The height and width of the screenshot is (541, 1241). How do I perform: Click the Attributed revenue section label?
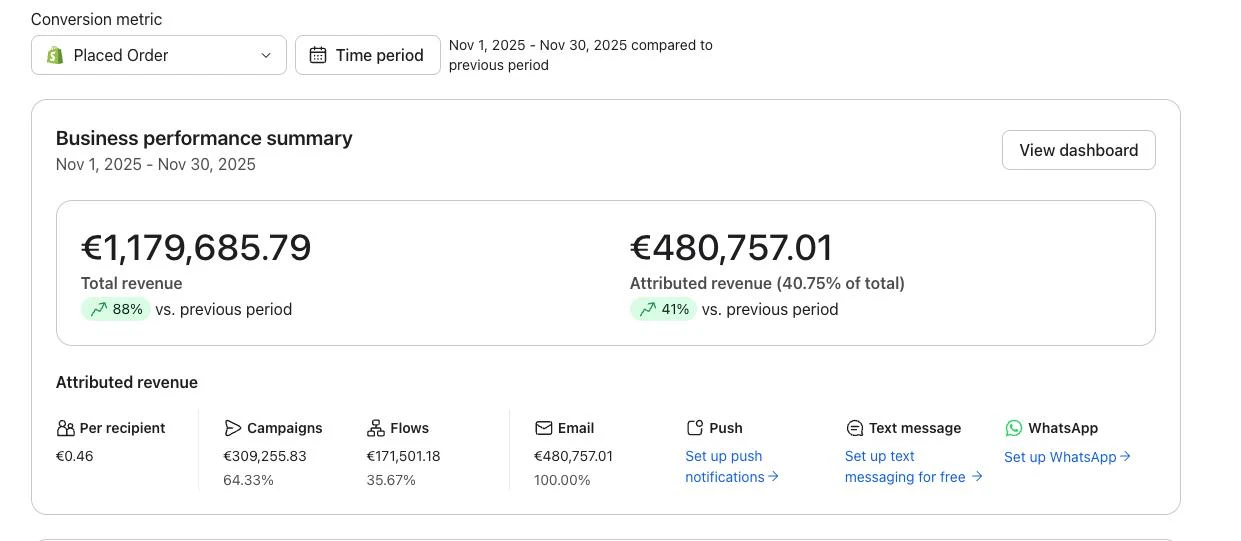127,382
